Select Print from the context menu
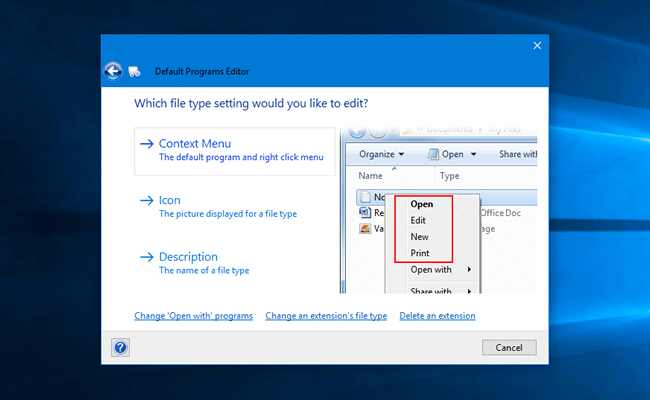The width and height of the screenshot is (650, 400). coord(420,253)
